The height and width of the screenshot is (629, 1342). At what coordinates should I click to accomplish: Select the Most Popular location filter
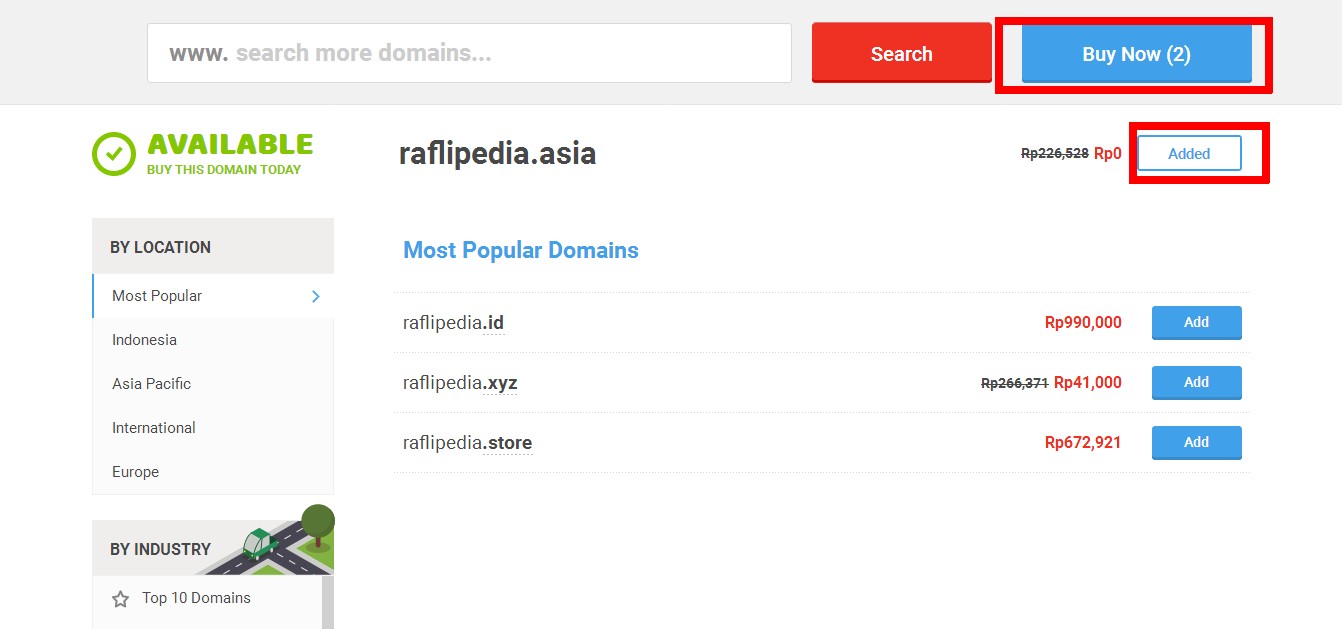click(155, 296)
